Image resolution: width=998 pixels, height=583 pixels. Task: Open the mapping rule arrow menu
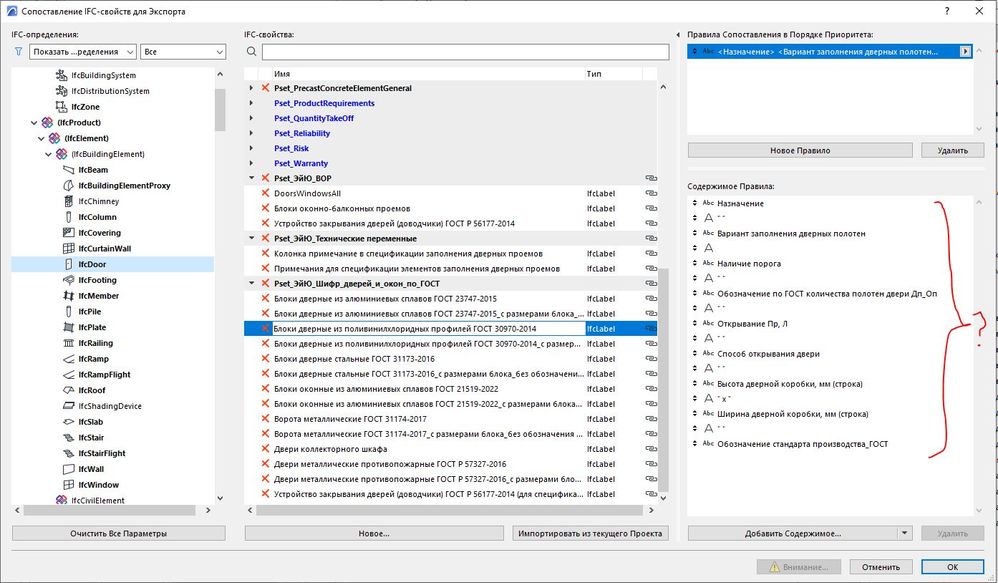(x=966, y=52)
